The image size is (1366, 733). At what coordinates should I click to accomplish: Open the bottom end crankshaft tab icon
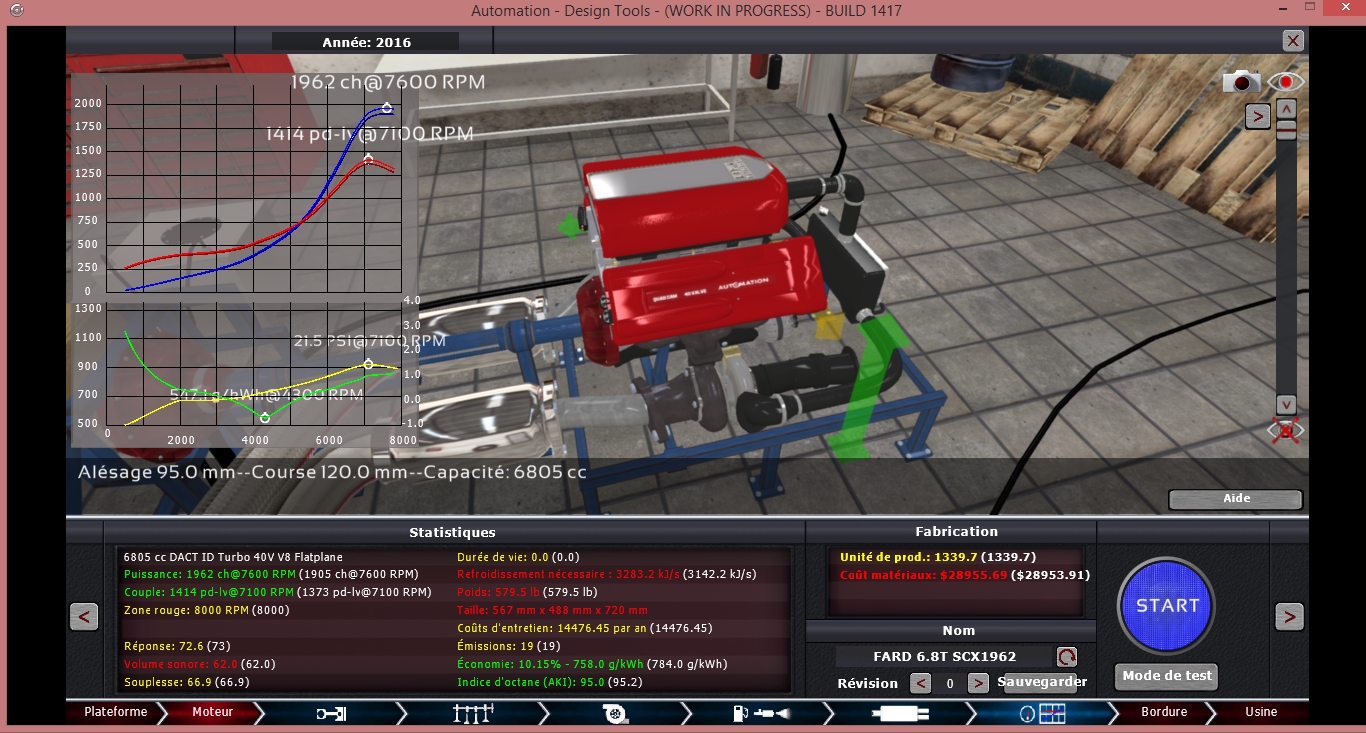331,713
